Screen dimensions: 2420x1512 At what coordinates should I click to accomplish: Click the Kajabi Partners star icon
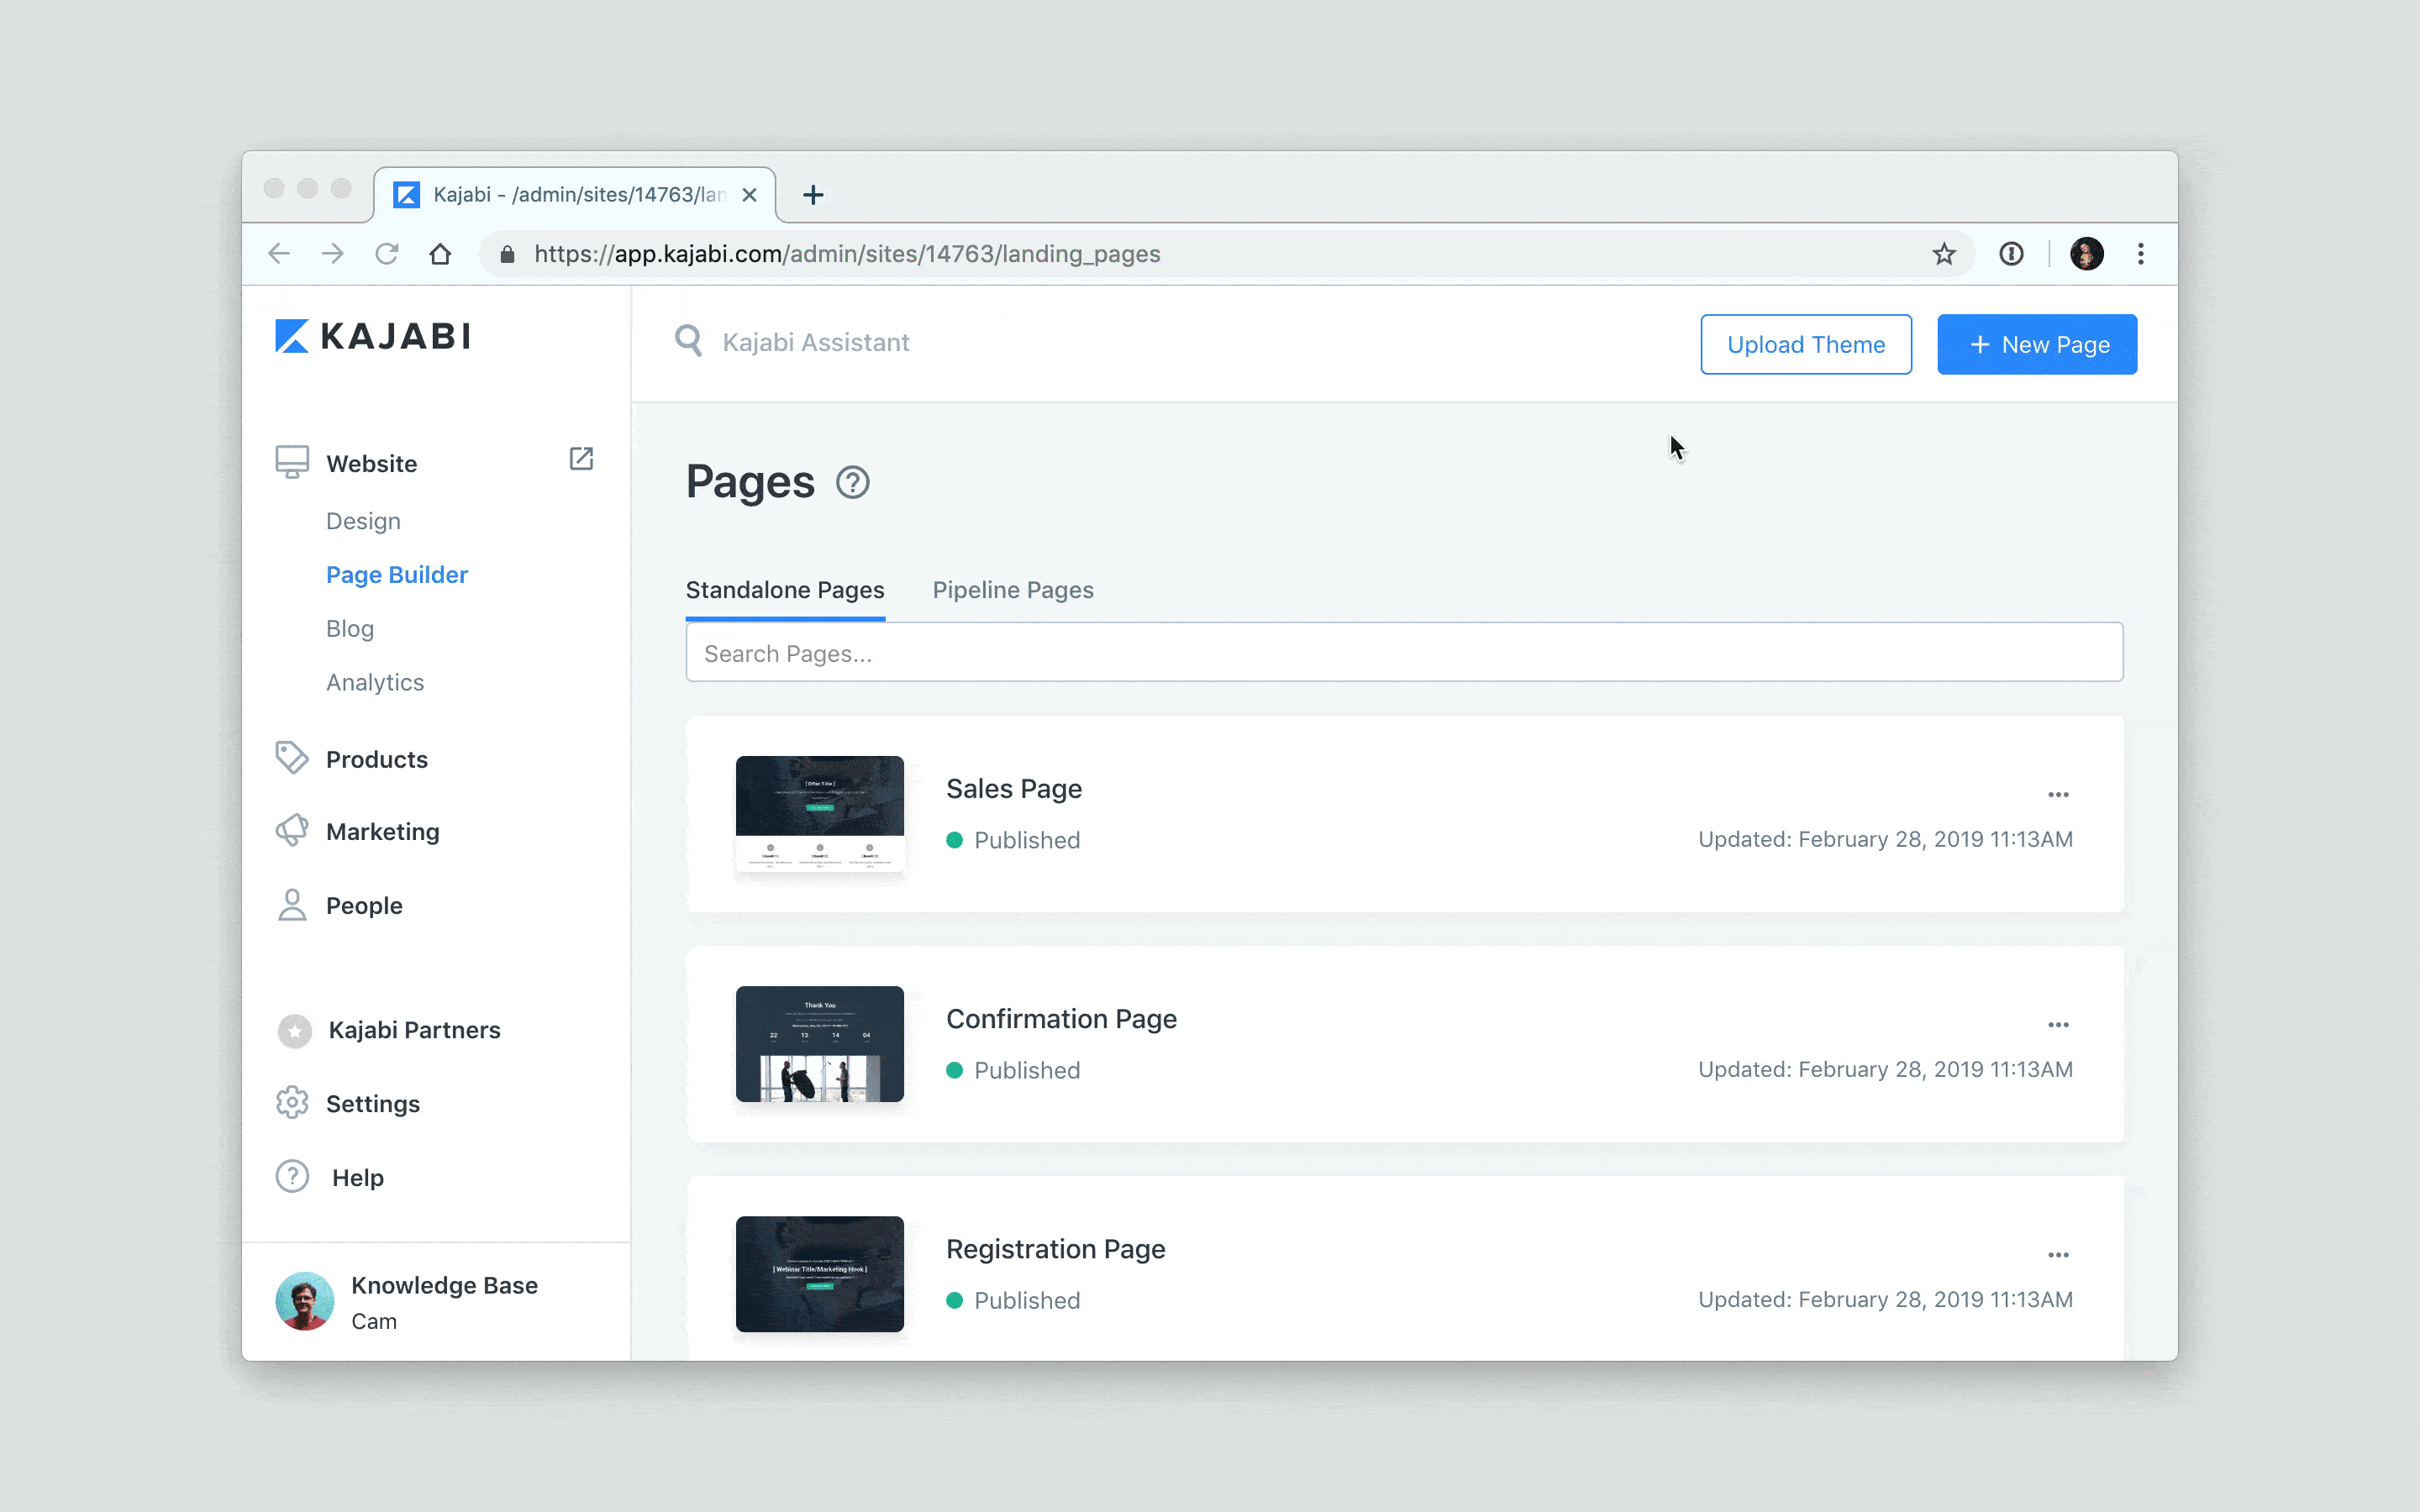click(x=294, y=1031)
